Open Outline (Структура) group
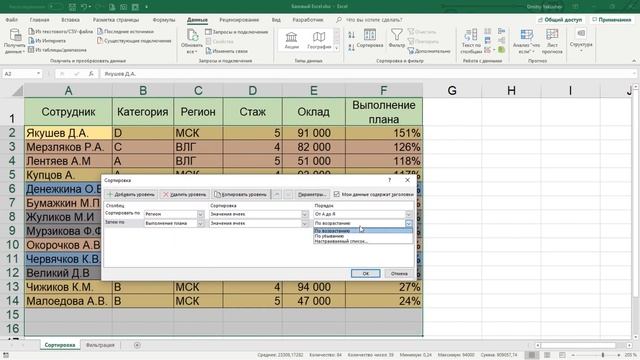The image size is (640, 360). coord(581,39)
